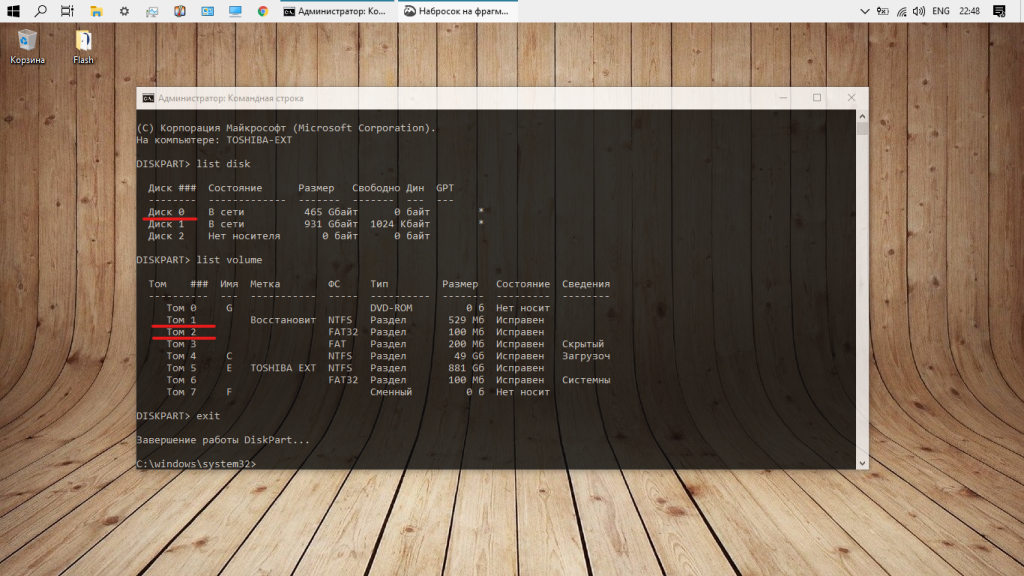Open the battery status tray icon
Image resolution: width=1024 pixels, height=576 pixels.
tap(882, 11)
